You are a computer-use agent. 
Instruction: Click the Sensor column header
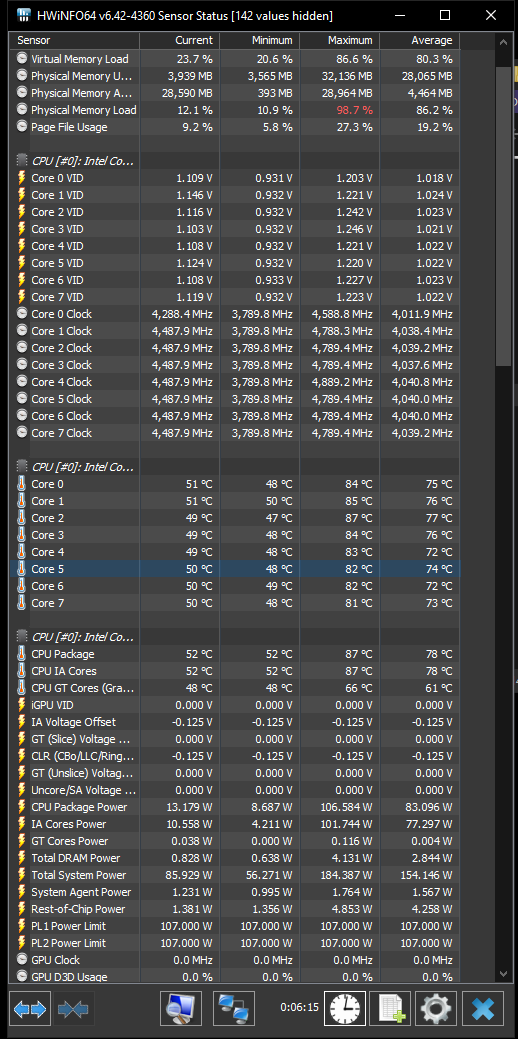[74, 40]
